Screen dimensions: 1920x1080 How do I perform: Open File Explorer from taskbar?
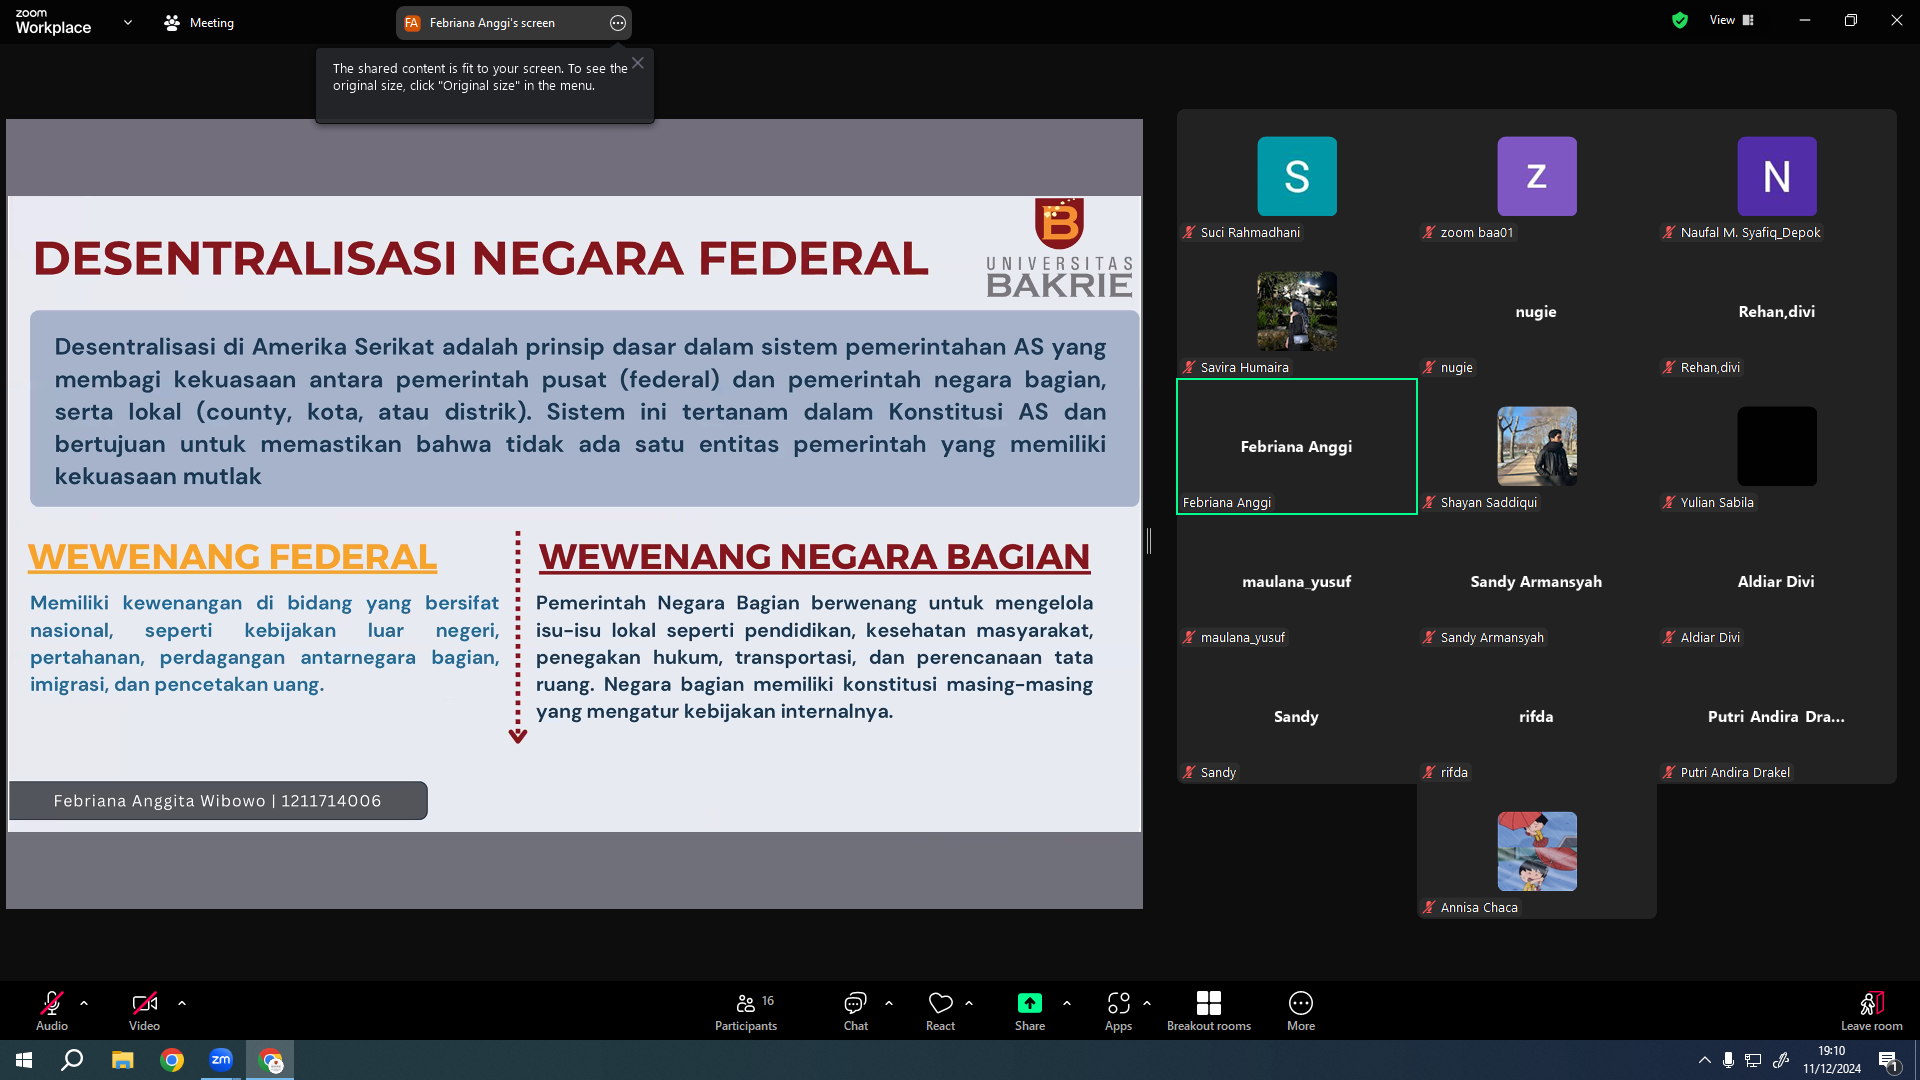pyautogui.click(x=122, y=1060)
